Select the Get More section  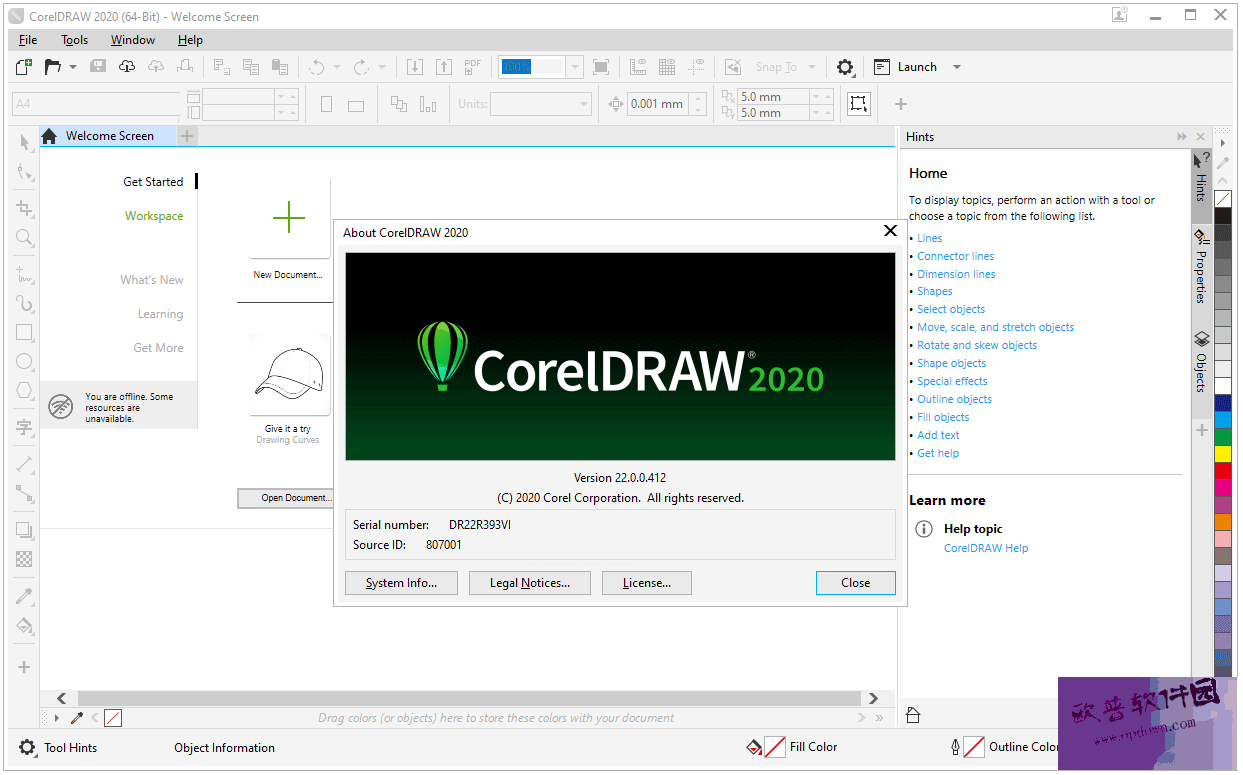(158, 348)
